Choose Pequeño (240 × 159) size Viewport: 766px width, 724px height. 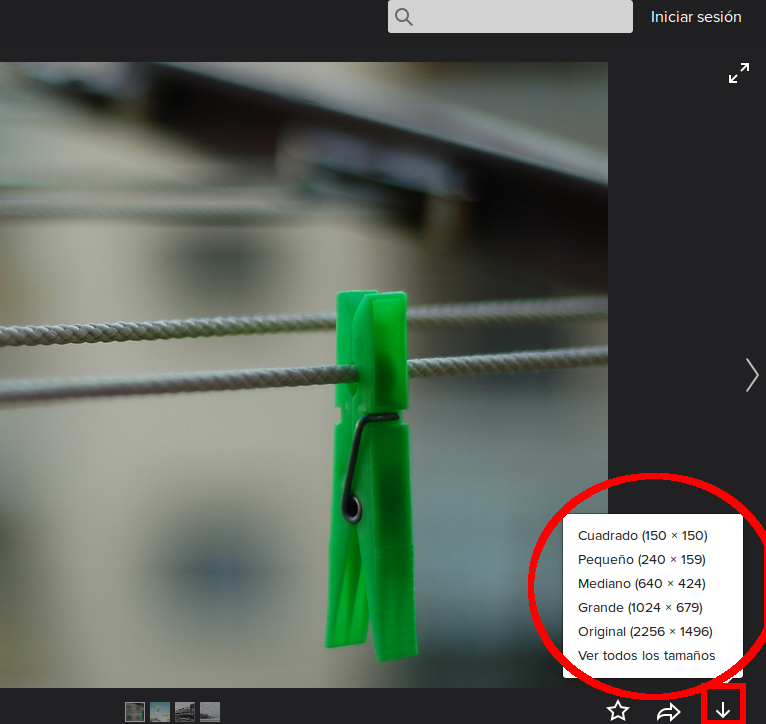coord(641,559)
